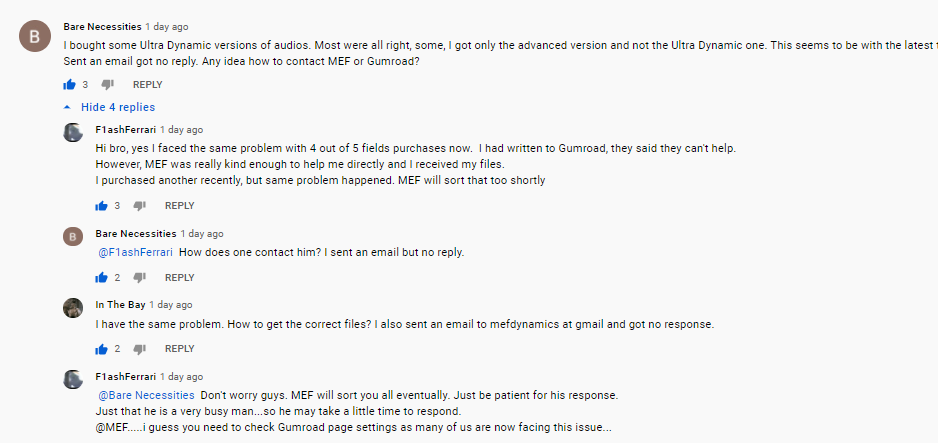Open F1ashFerrari's avatar on first reply

73,133
